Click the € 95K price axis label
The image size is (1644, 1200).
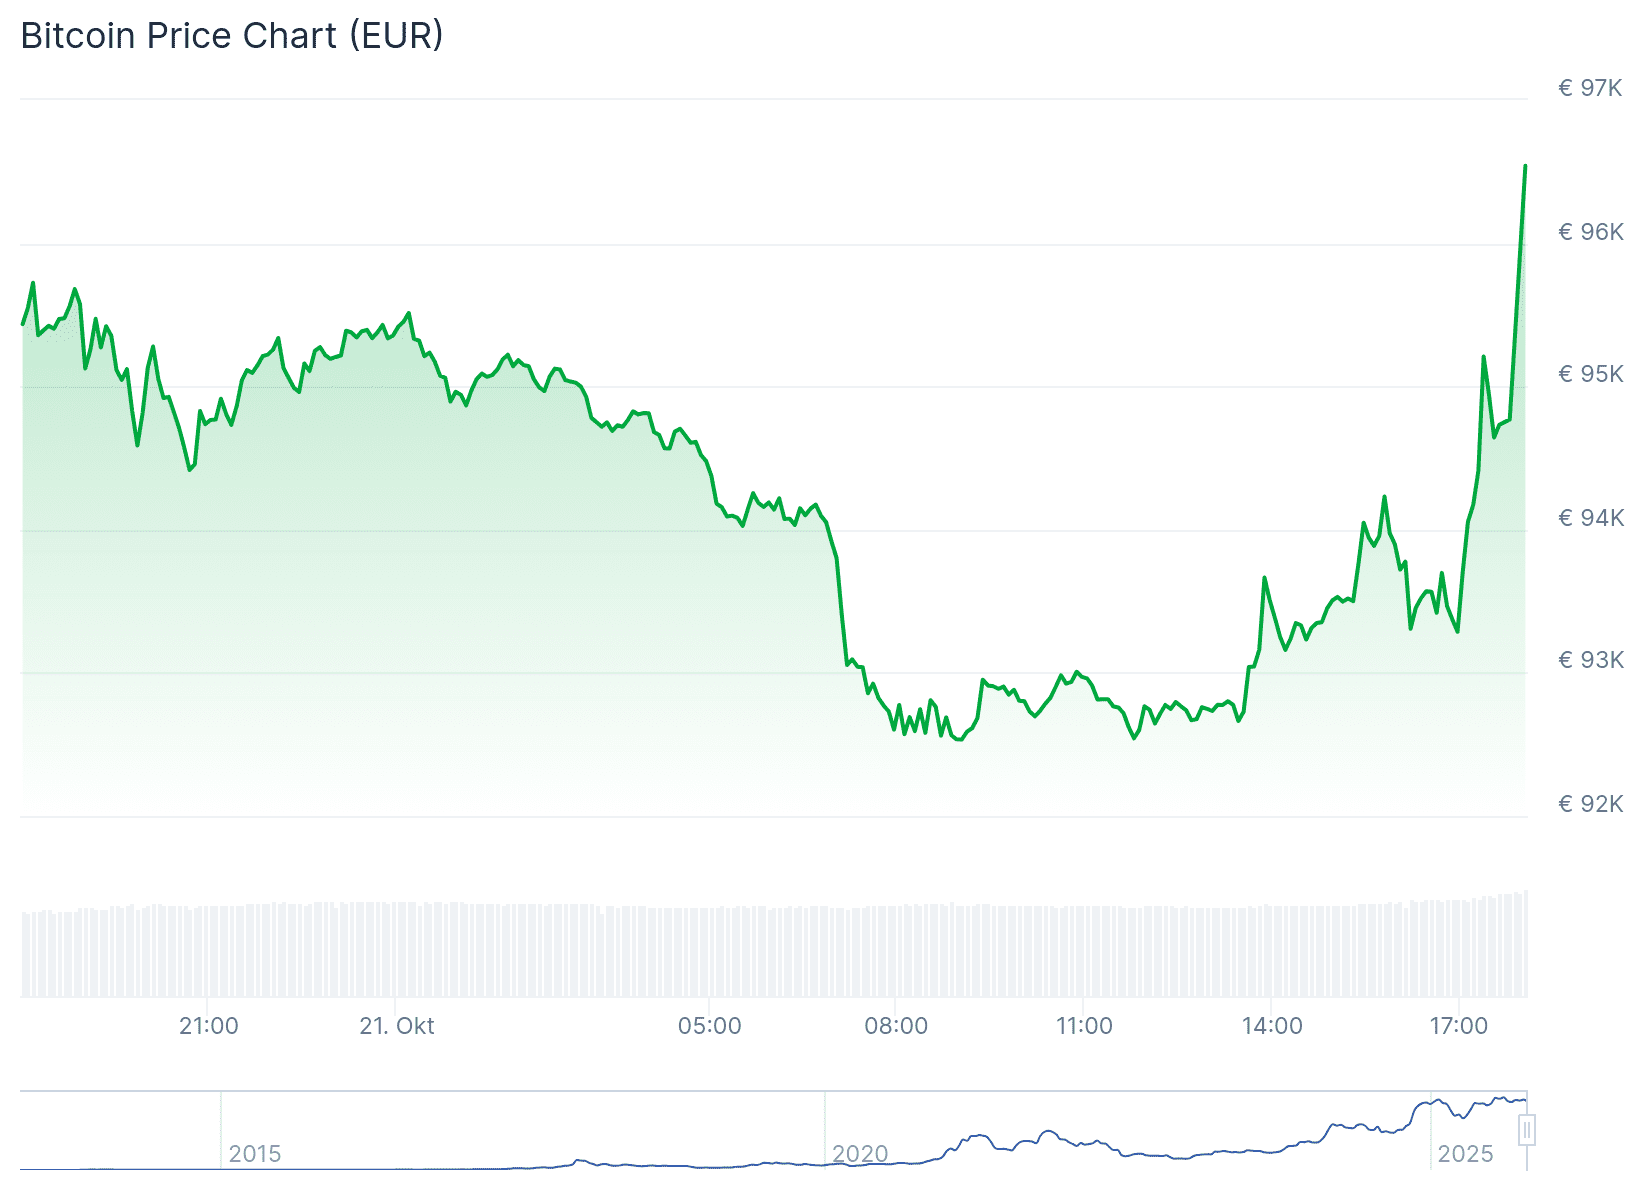point(1590,374)
